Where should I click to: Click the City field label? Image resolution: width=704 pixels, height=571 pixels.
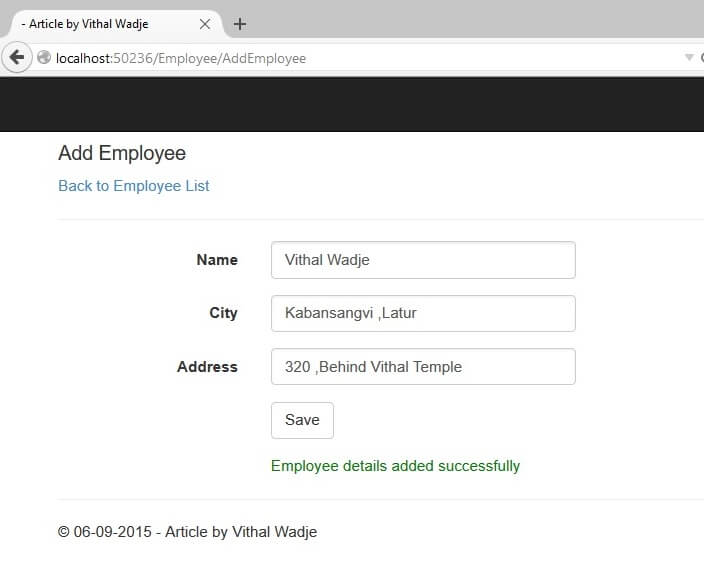coord(223,313)
